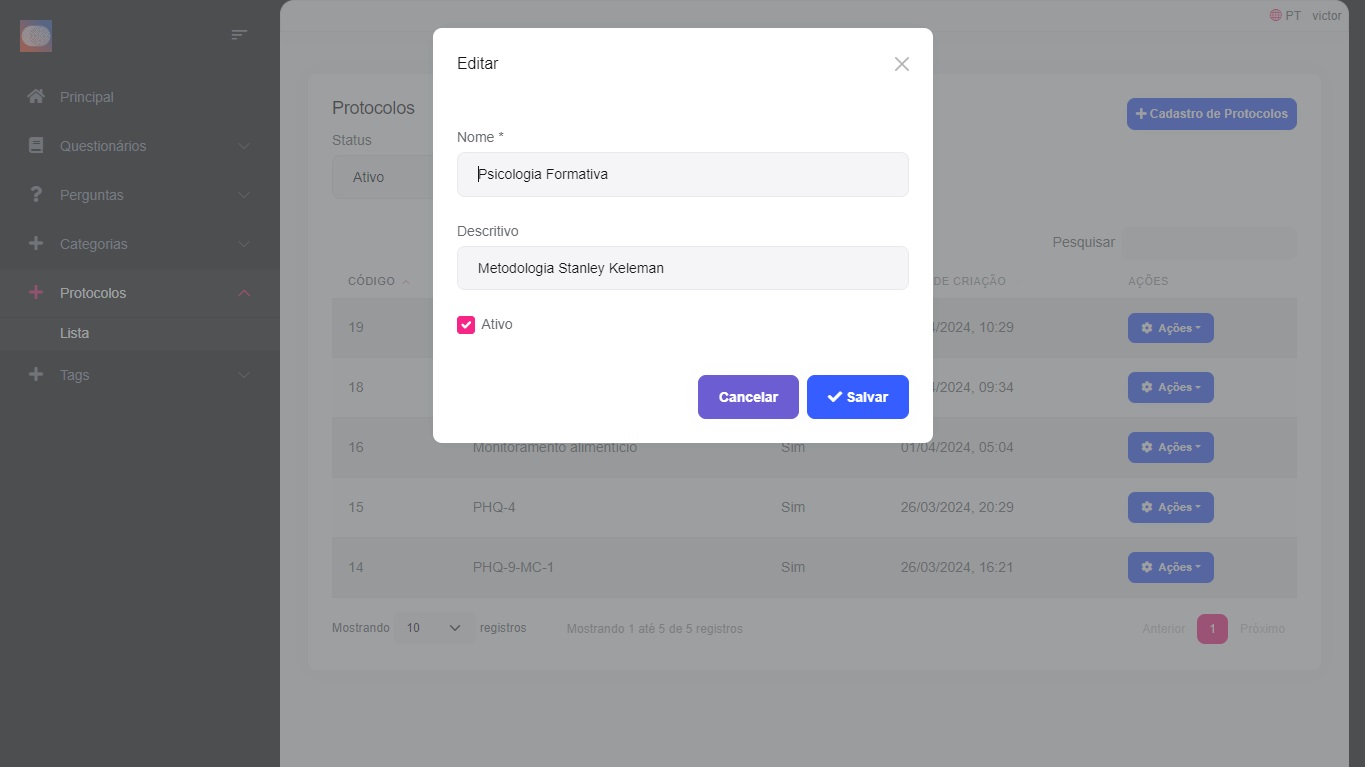Close the Editar dialog with X

click(901, 64)
